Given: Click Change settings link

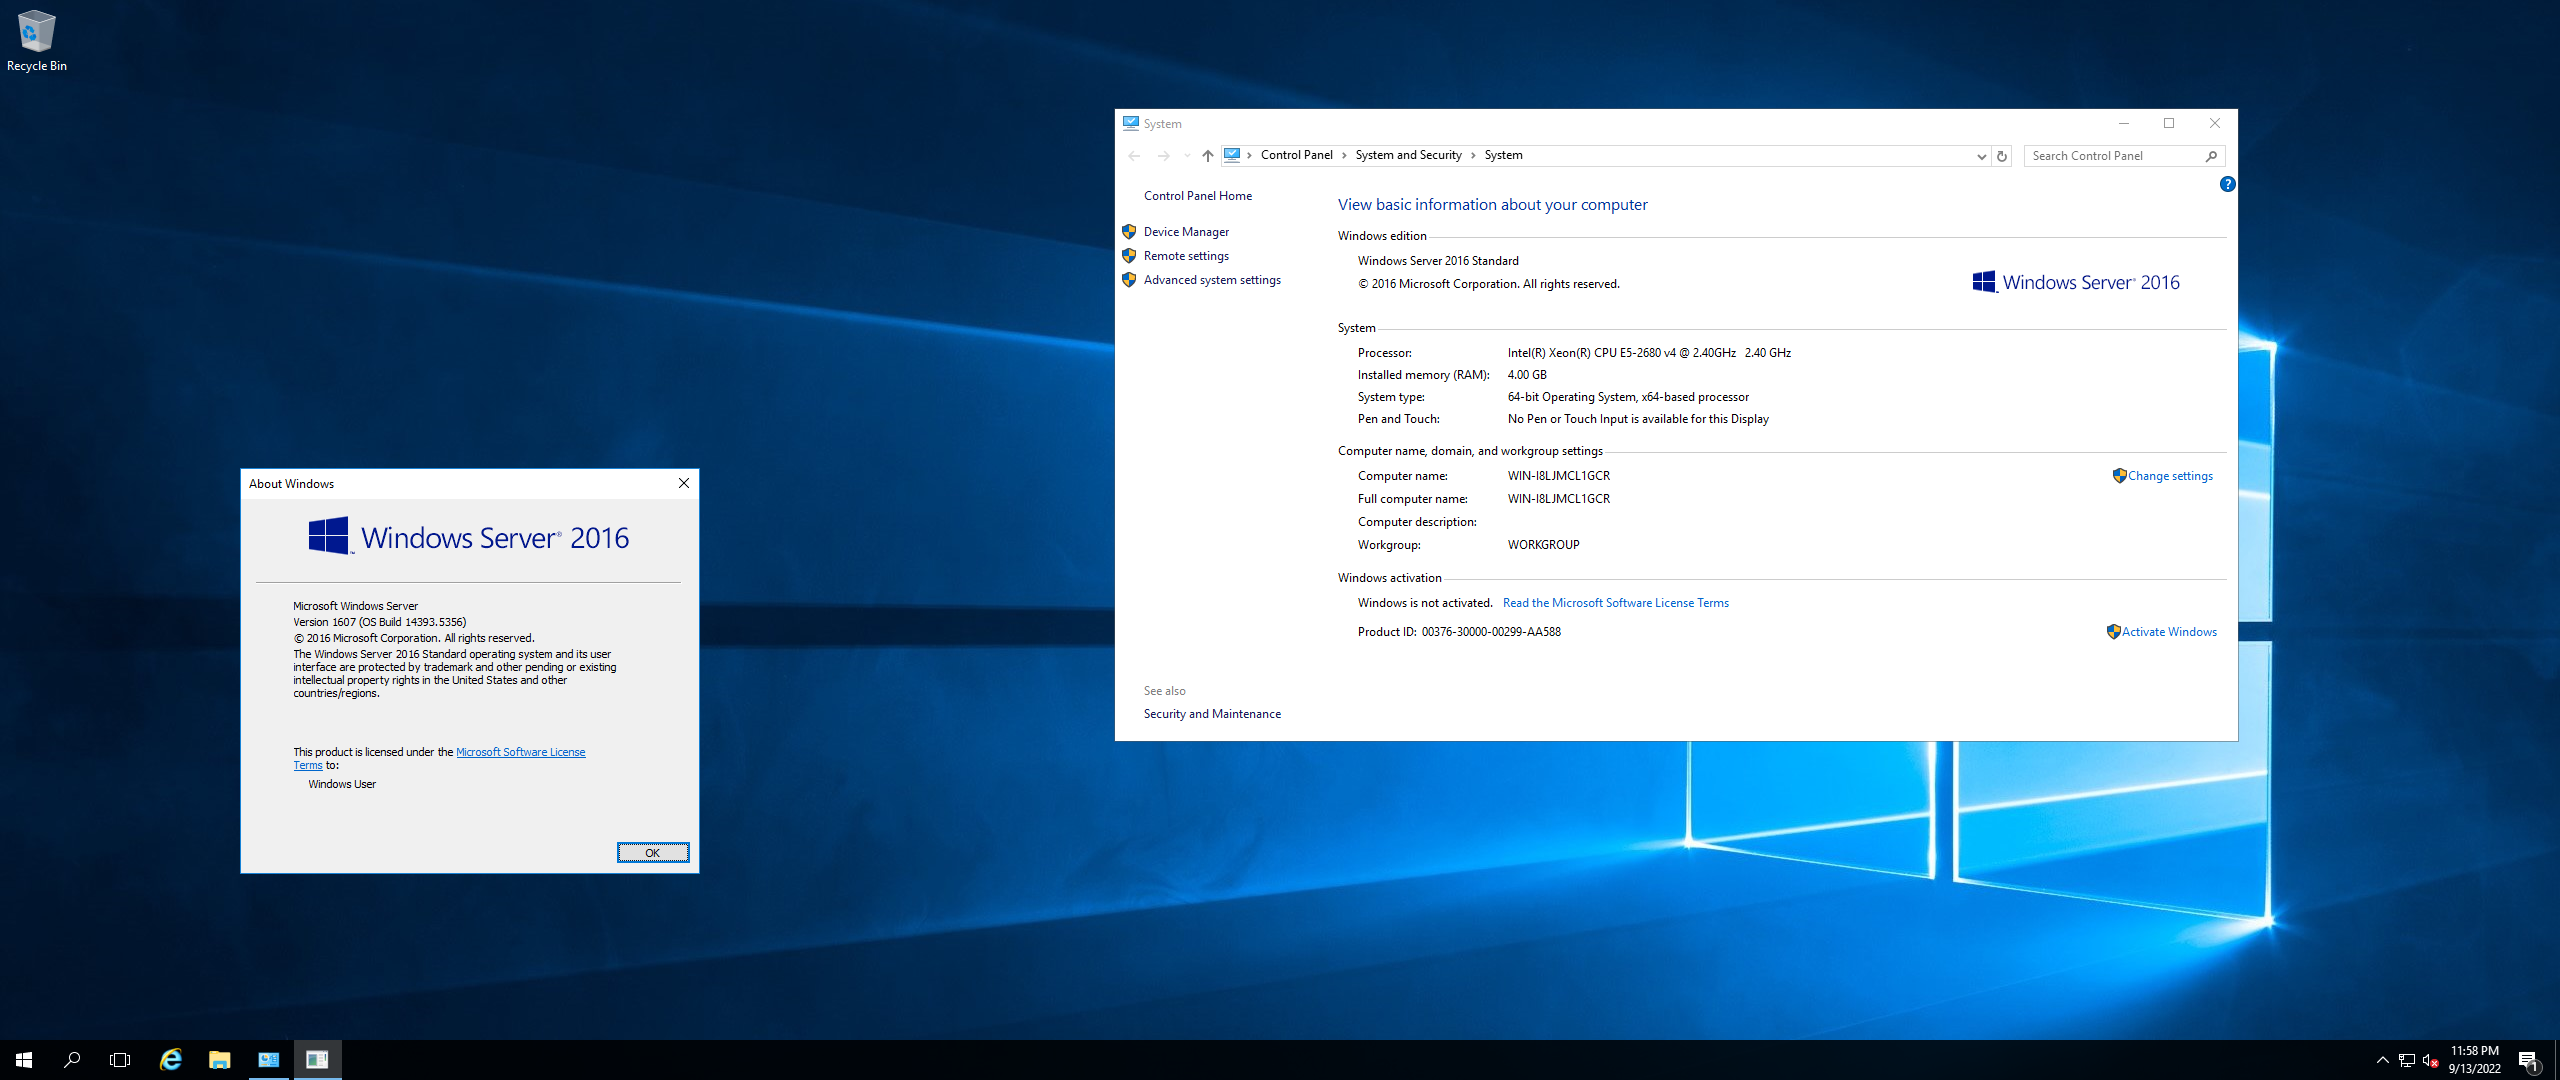Looking at the screenshot, I should pos(2170,476).
